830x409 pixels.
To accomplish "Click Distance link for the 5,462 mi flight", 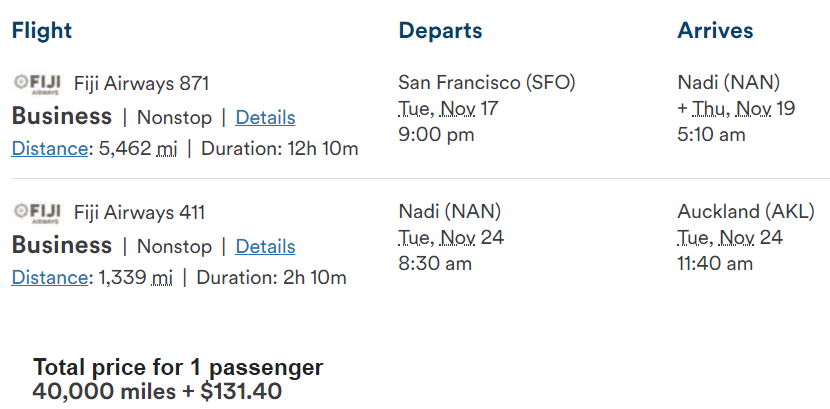I will 49,149.
